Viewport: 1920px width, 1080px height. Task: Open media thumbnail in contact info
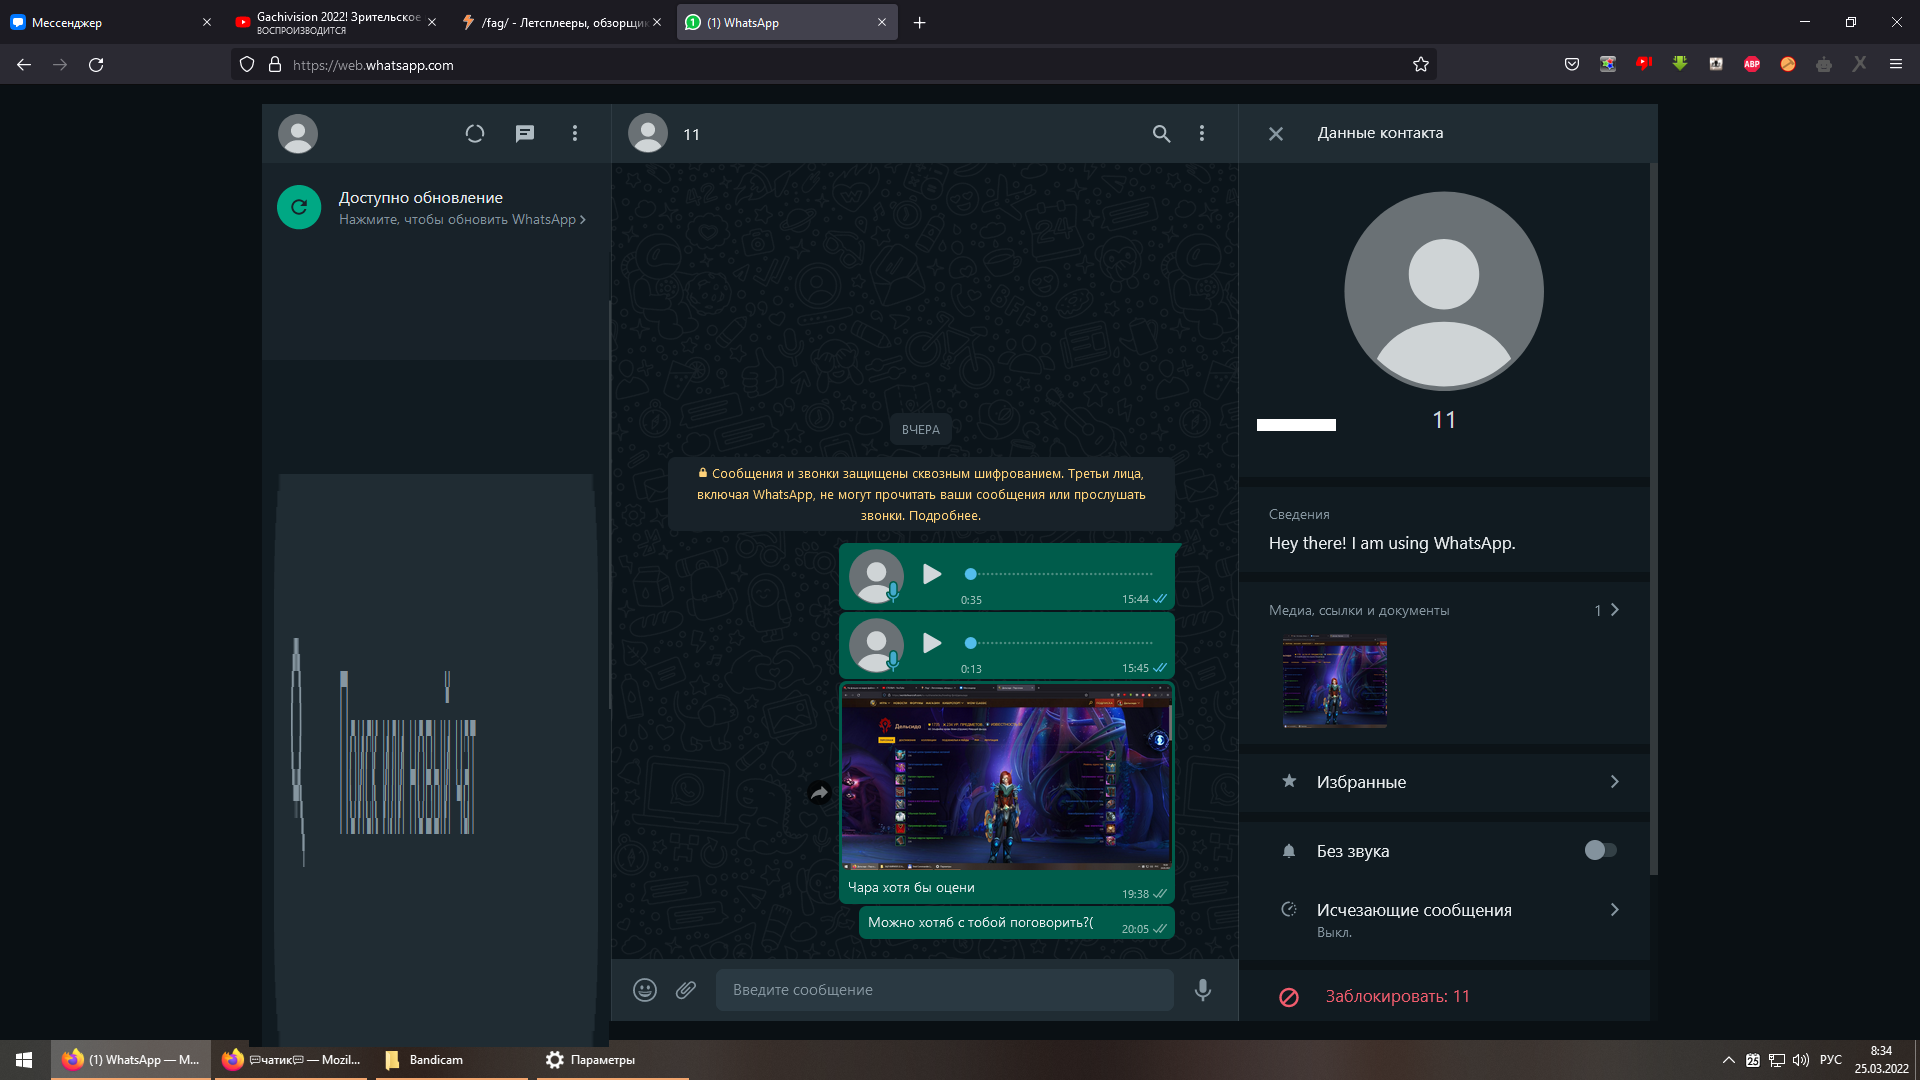1335,681
